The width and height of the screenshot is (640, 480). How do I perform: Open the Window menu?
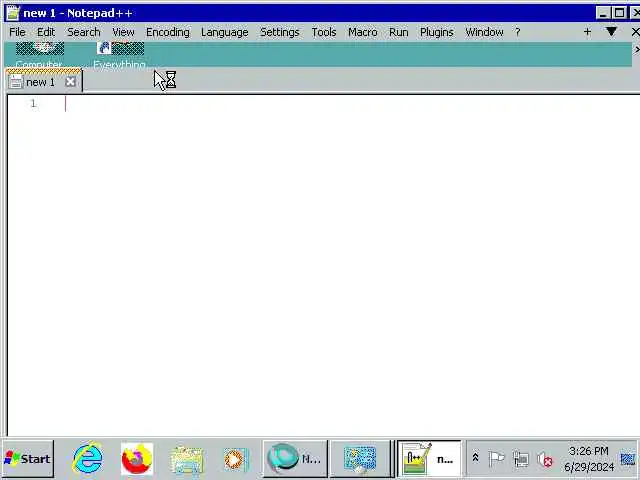tap(484, 32)
